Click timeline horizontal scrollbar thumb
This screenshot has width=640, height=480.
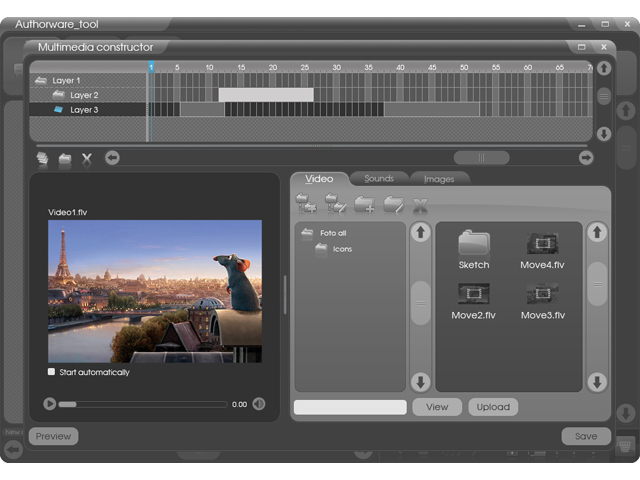click(482, 158)
